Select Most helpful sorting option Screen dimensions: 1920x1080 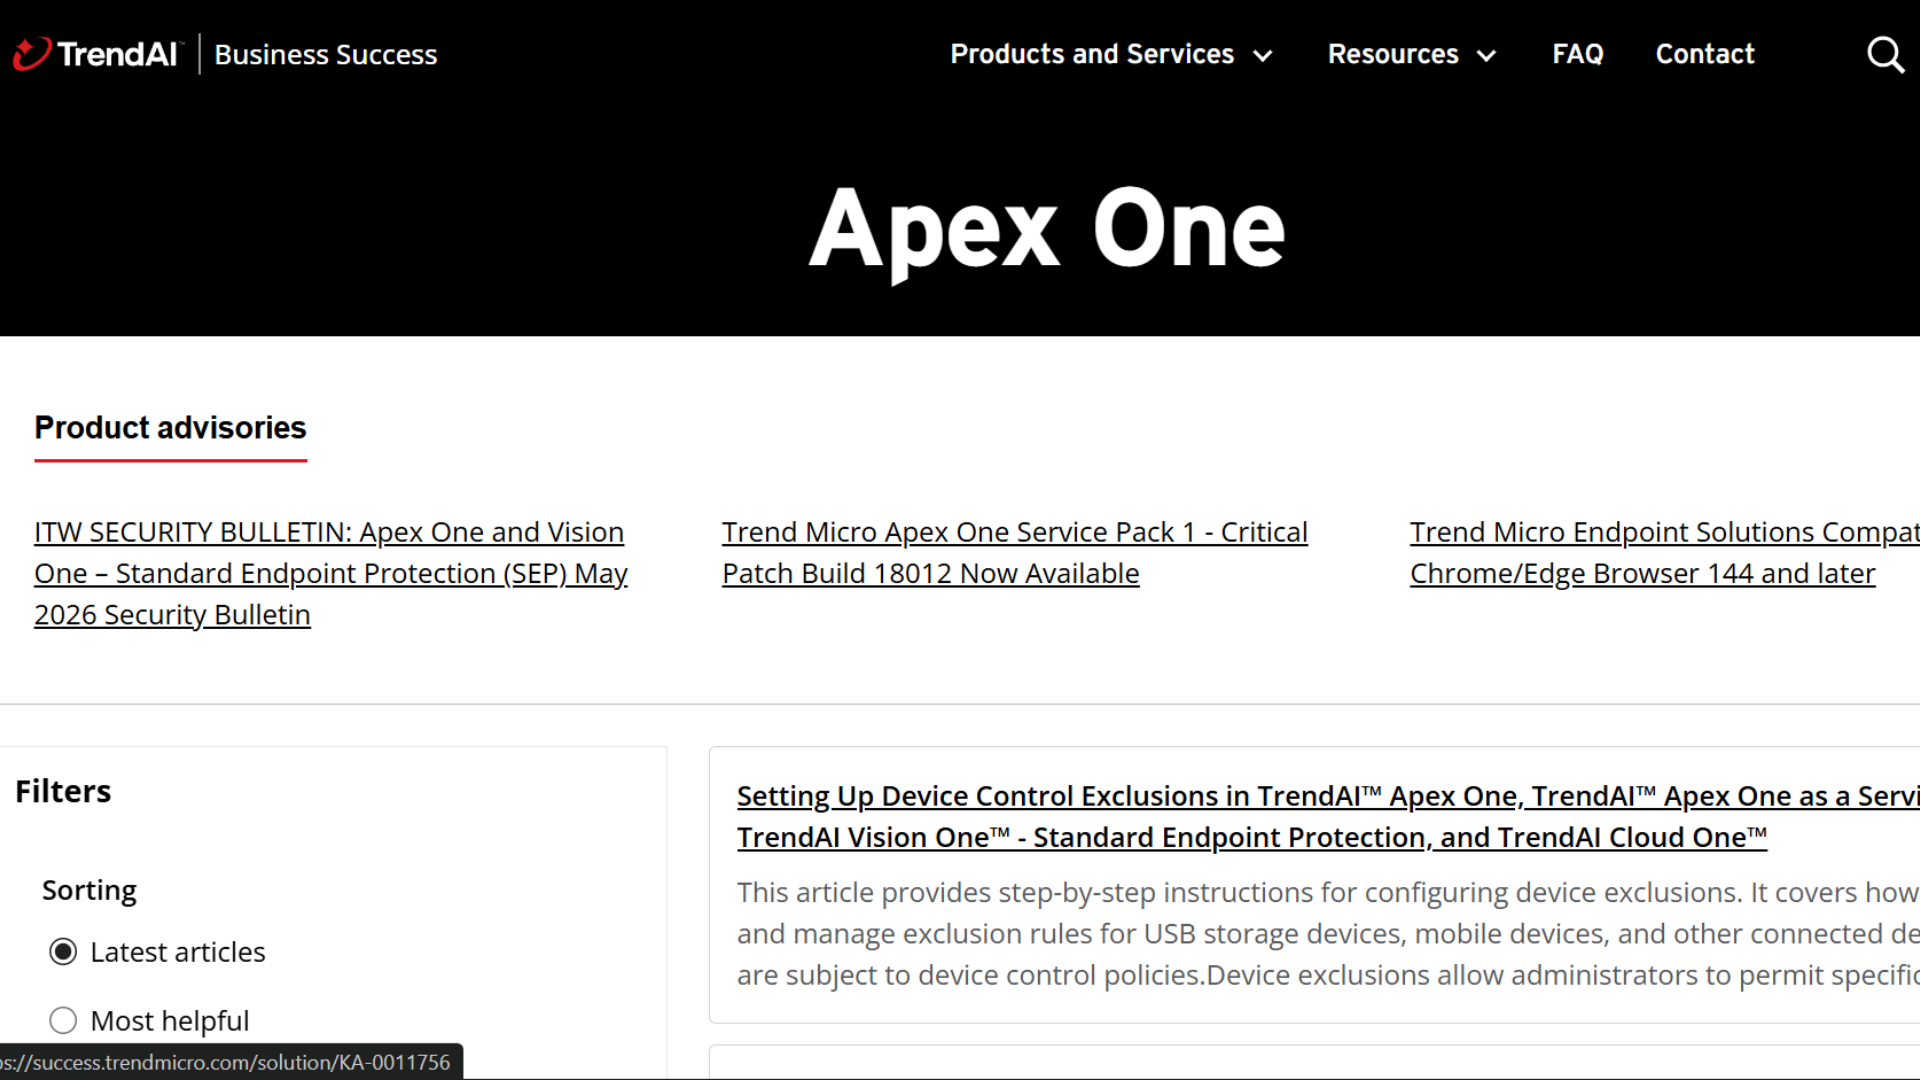(150, 1021)
